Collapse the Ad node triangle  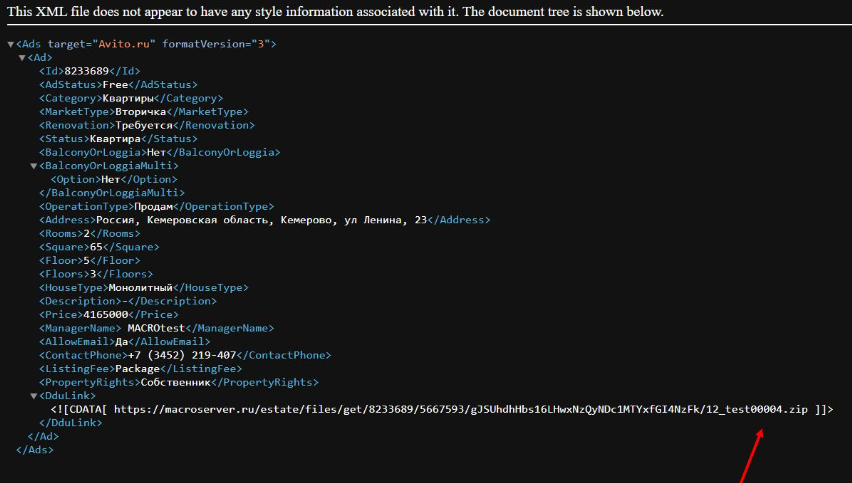pyautogui.click(x=22, y=58)
